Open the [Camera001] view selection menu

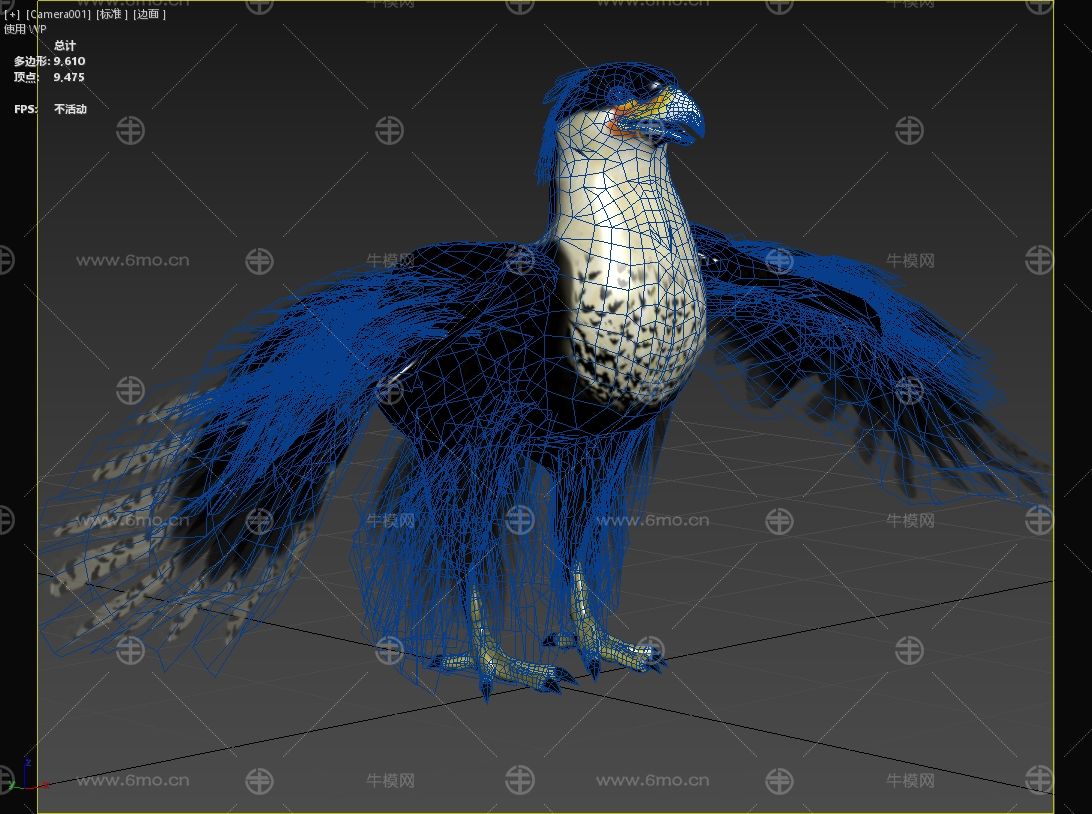pos(58,15)
